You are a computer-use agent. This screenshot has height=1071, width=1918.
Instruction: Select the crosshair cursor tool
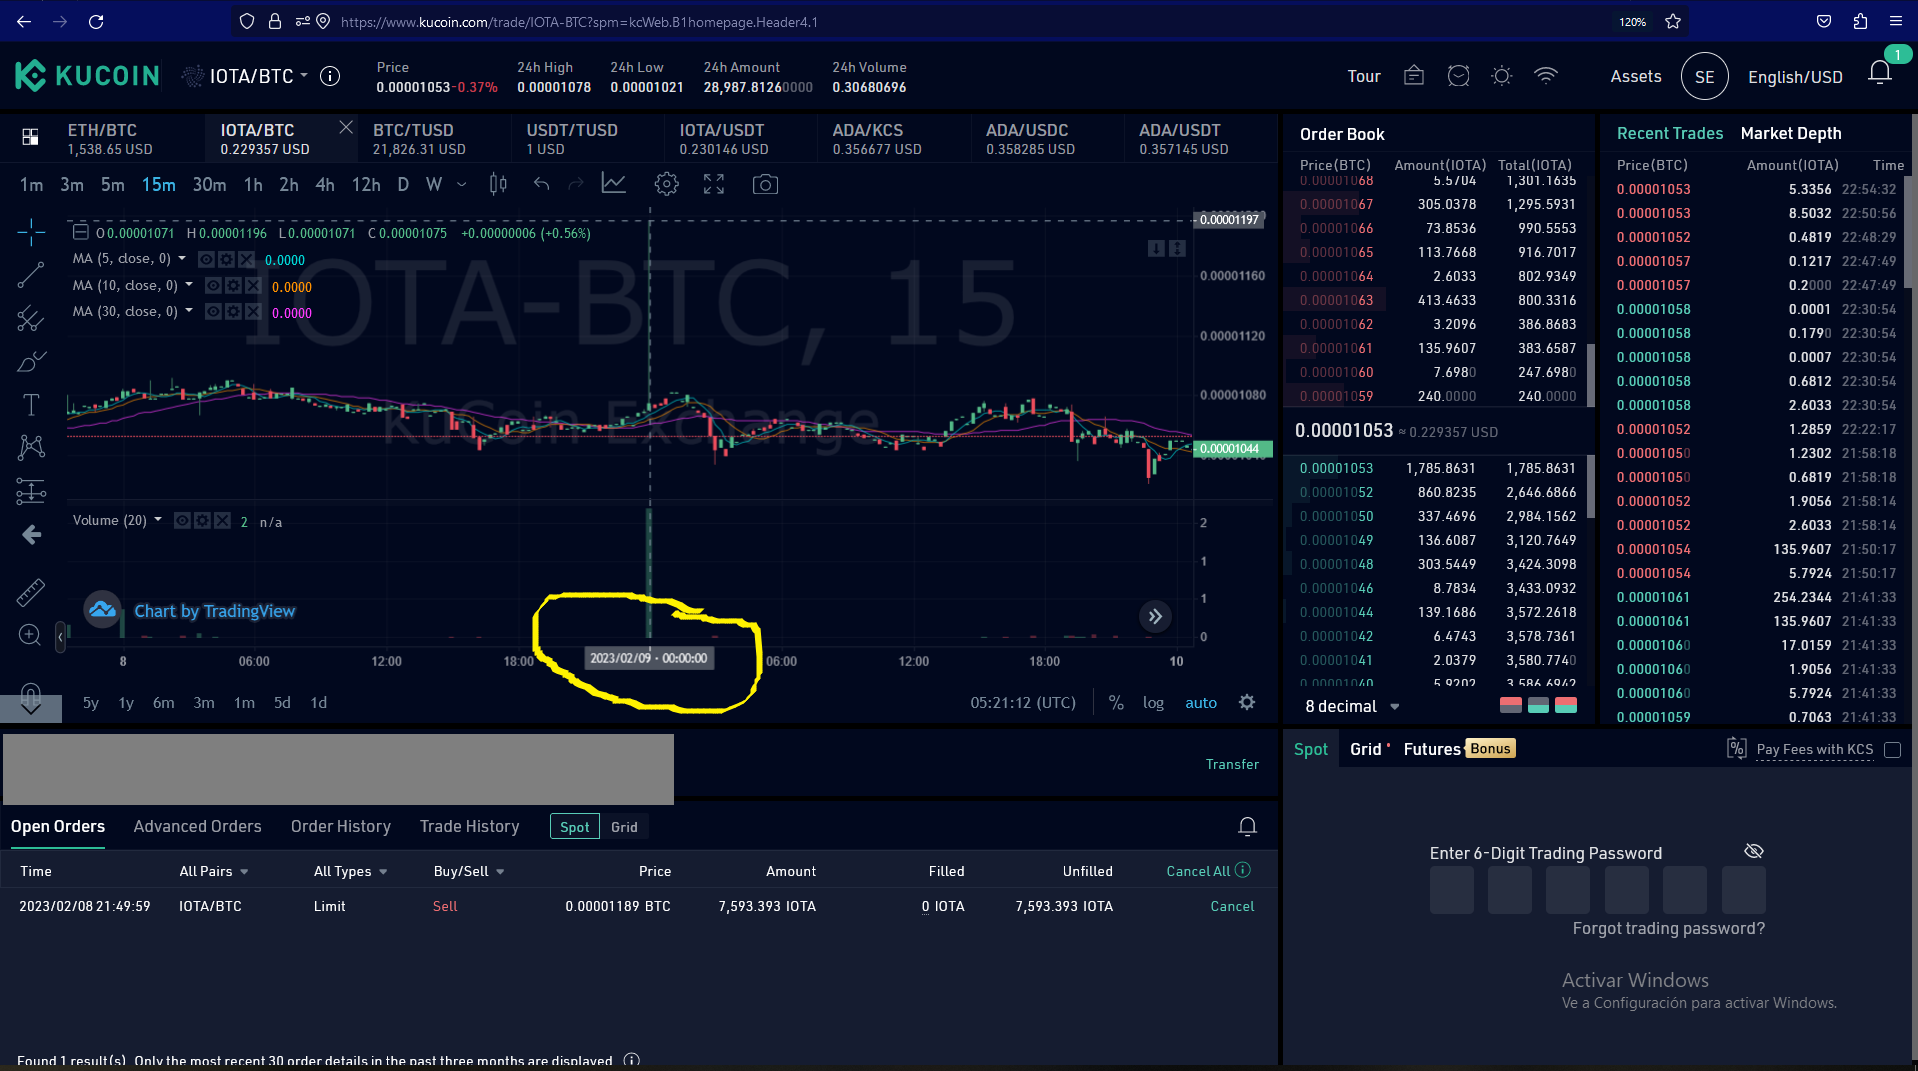pos(31,232)
